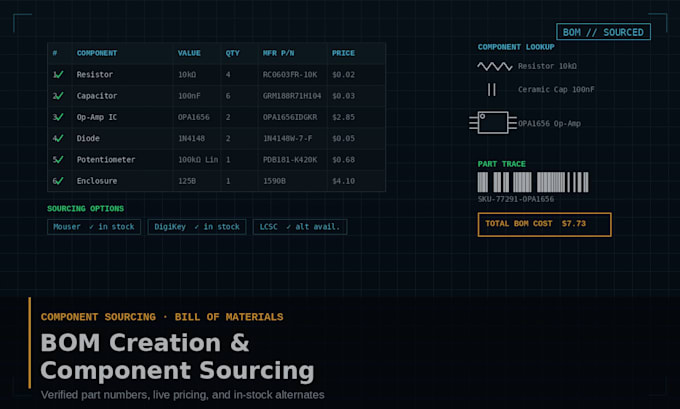Click part number 1N4148W-7-F
The image size is (680, 409).
[288, 138]
